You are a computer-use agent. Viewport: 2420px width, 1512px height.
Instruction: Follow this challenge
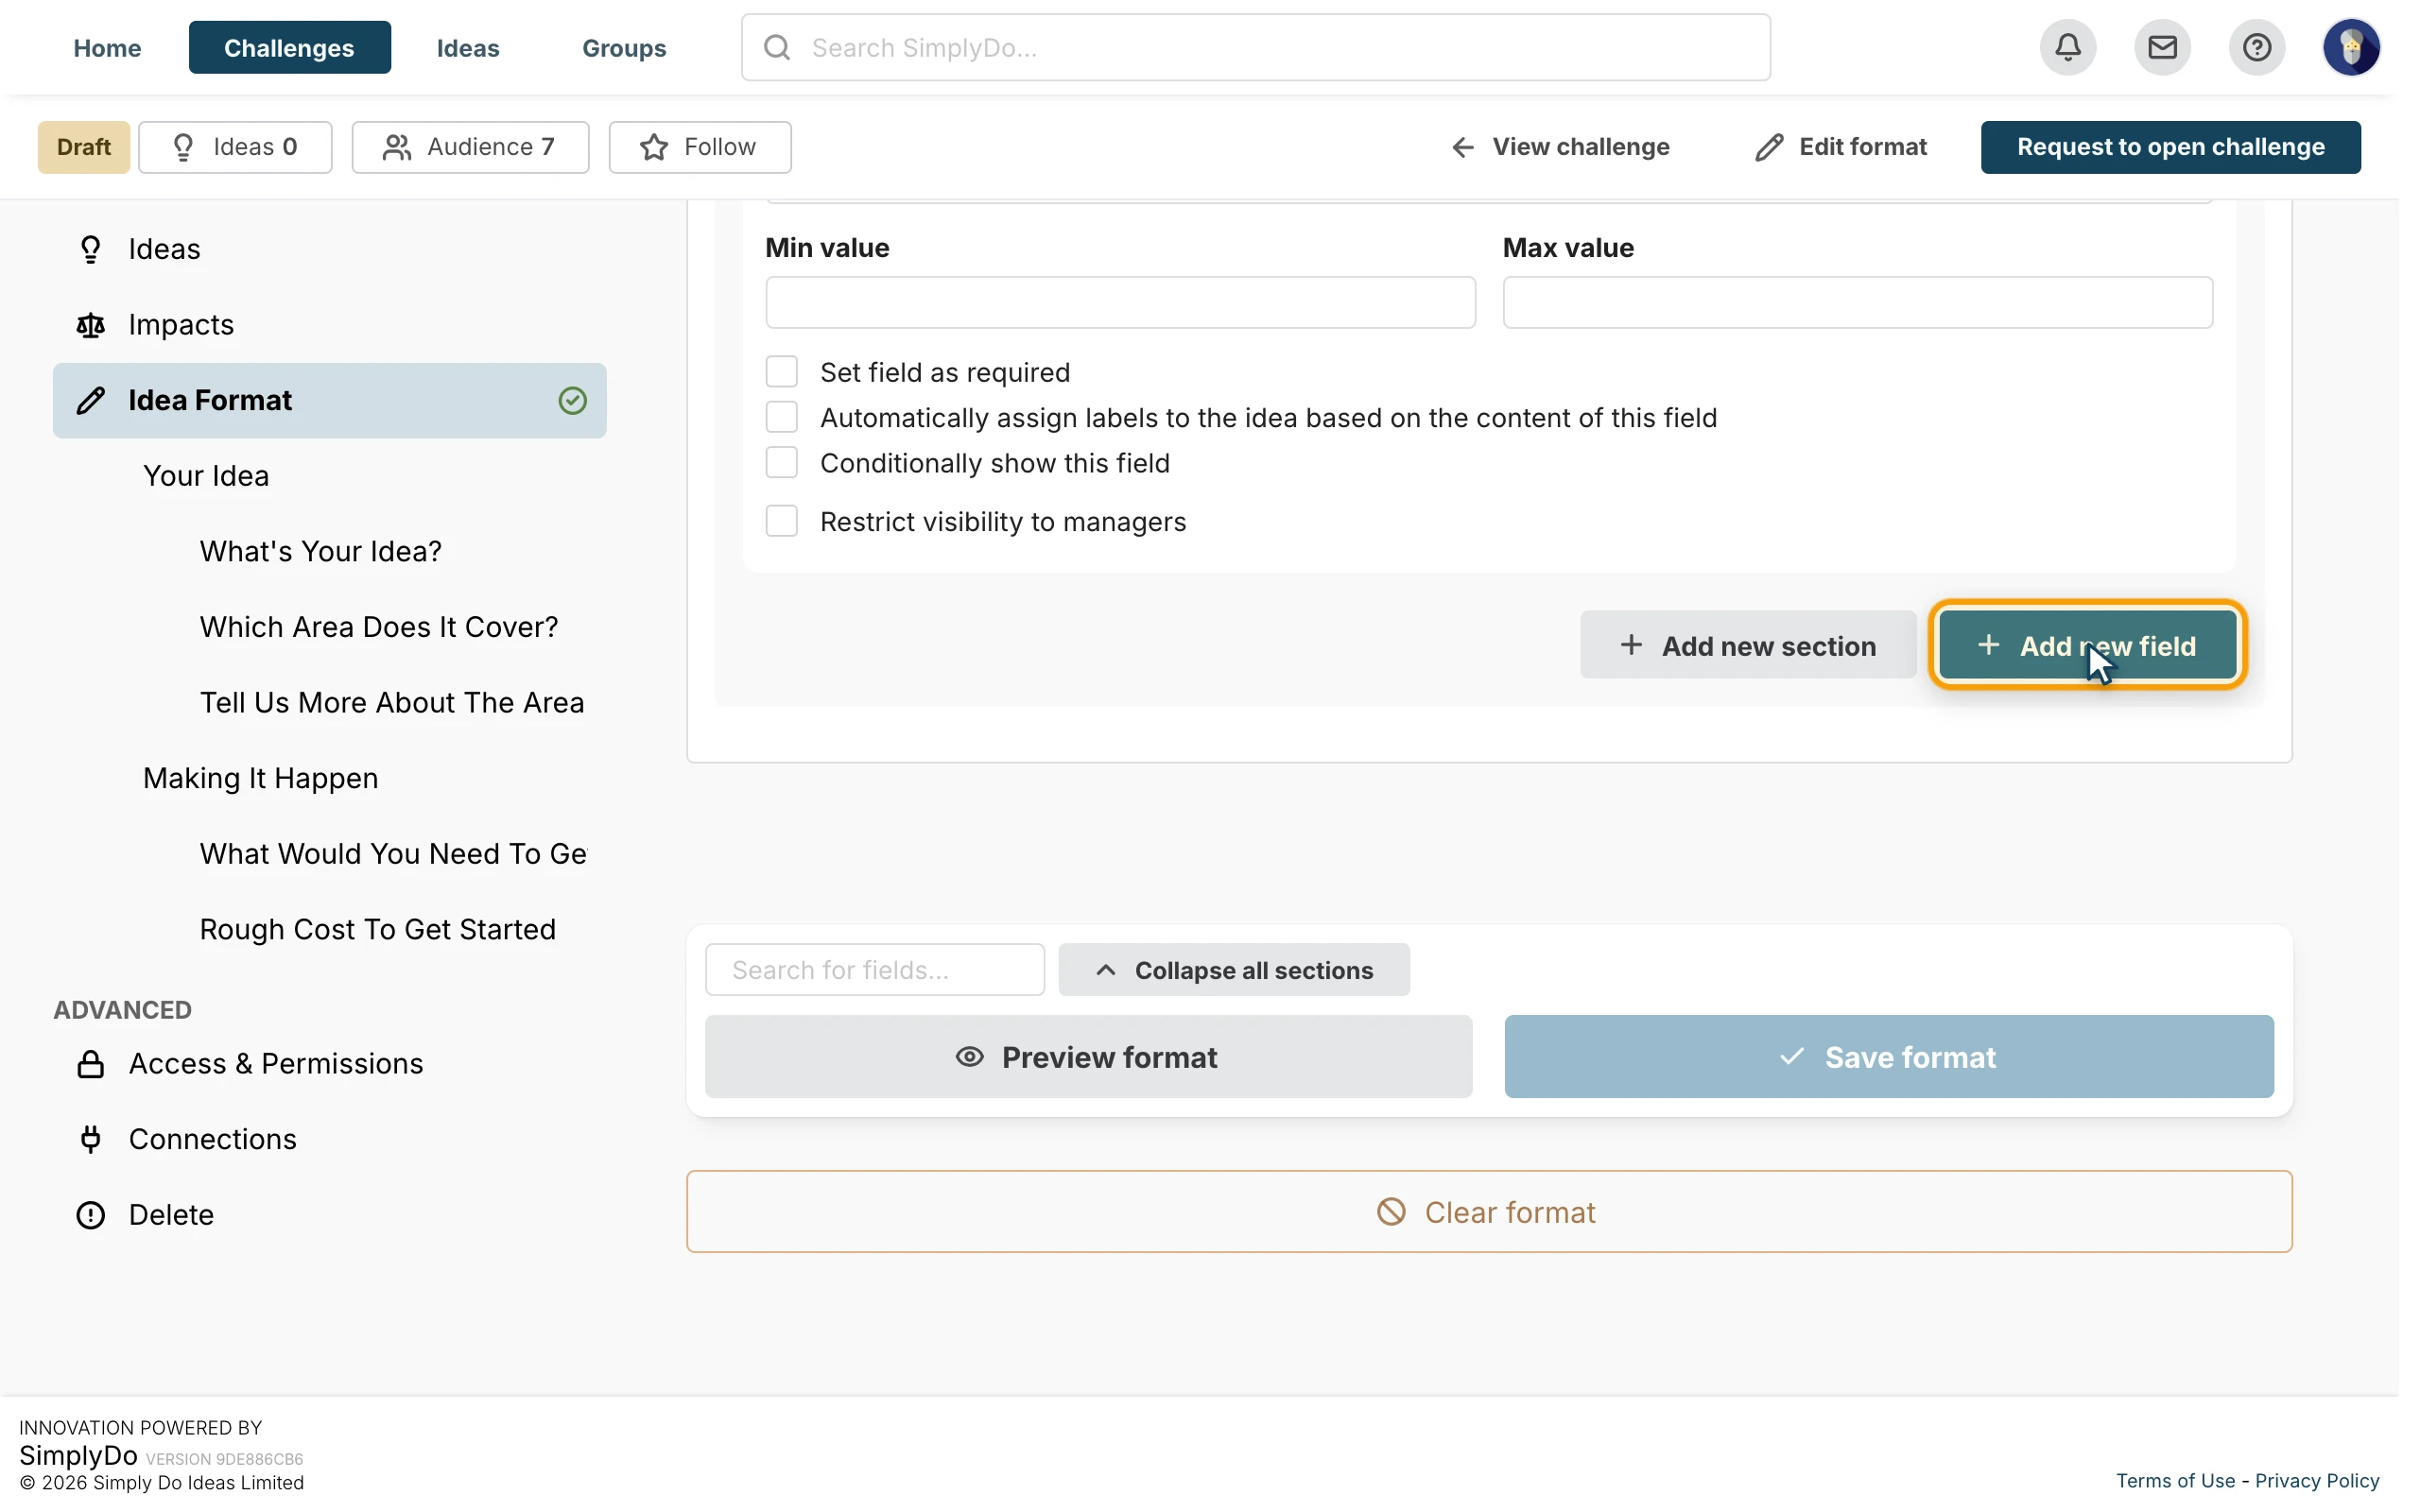coord(699,147)
